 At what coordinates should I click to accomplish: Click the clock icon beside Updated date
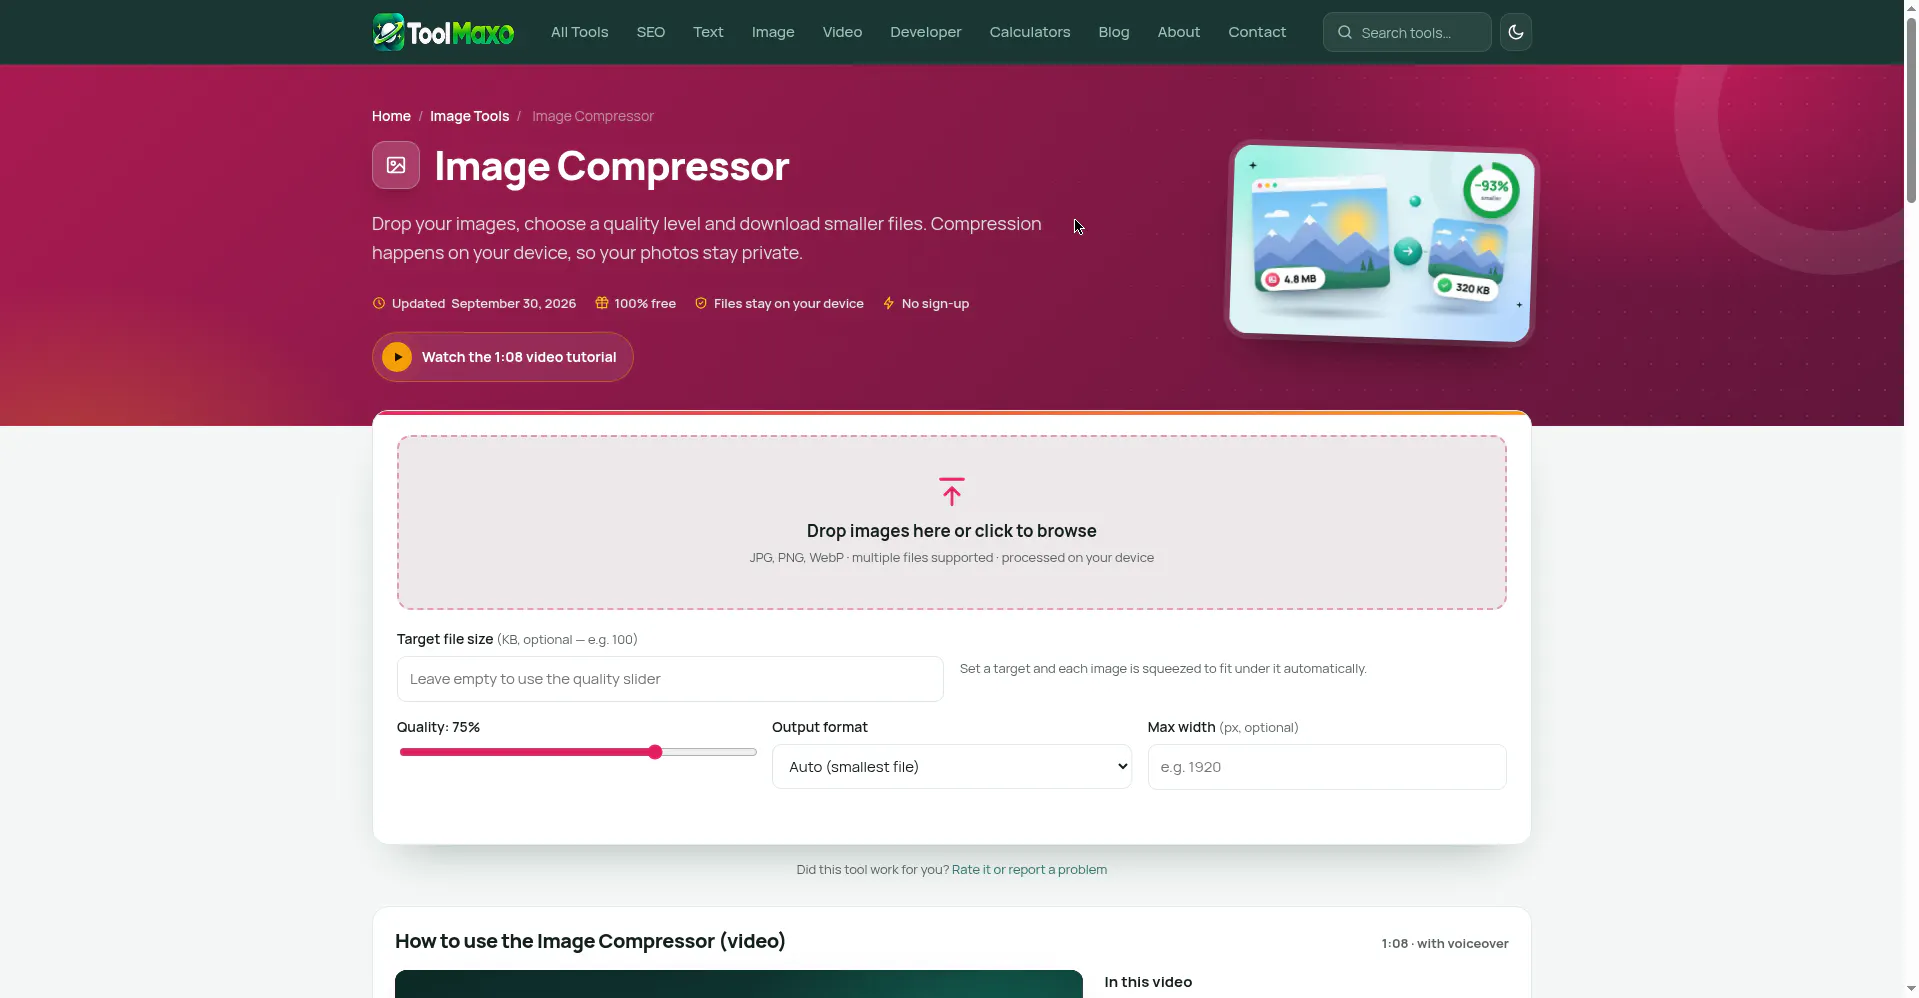(379, 303)
